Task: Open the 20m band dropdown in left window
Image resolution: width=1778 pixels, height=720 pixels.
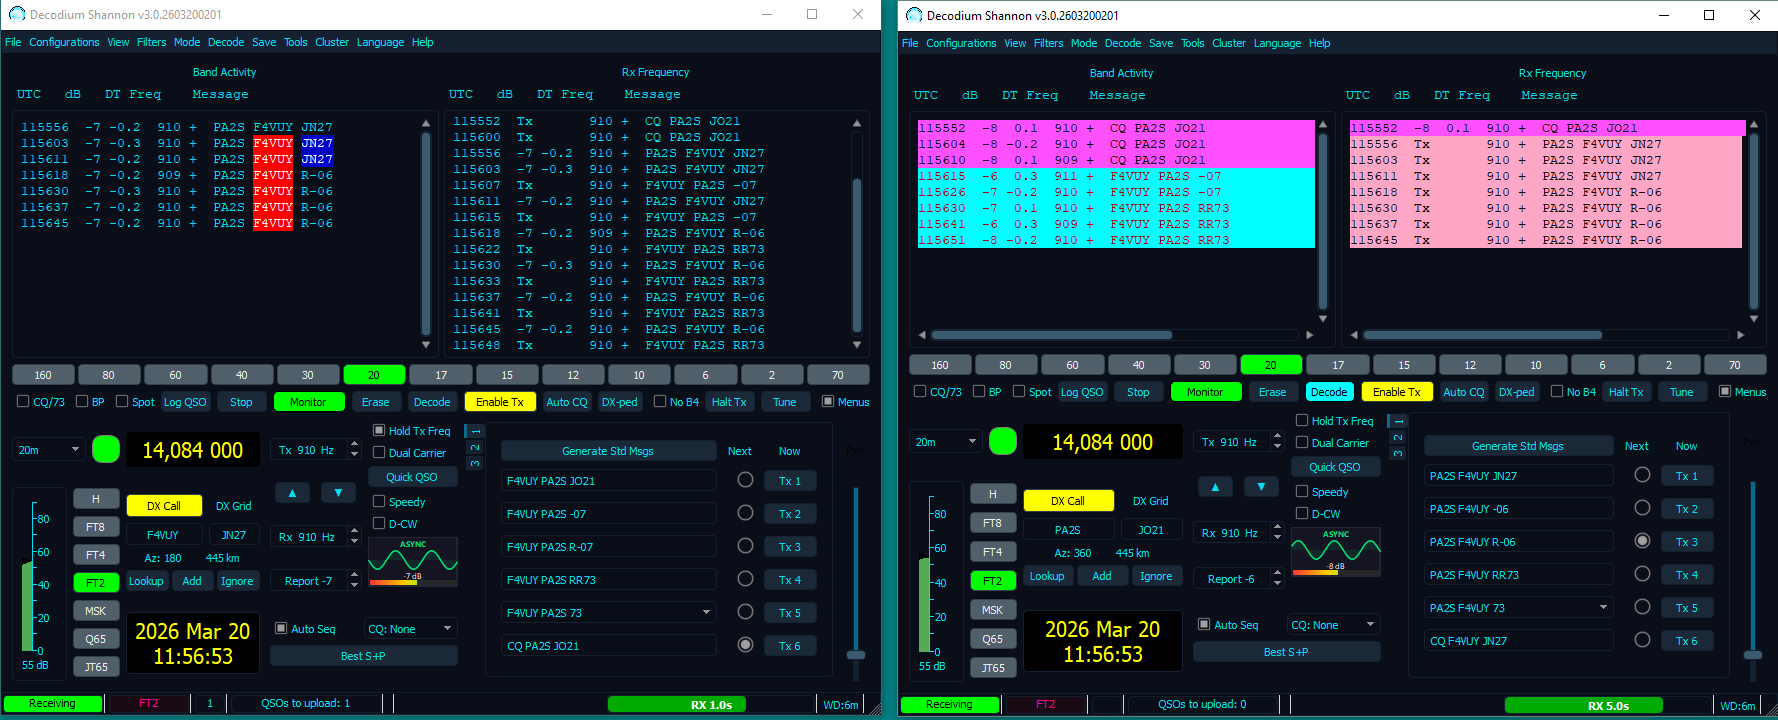Action: (x=47, y=450)
